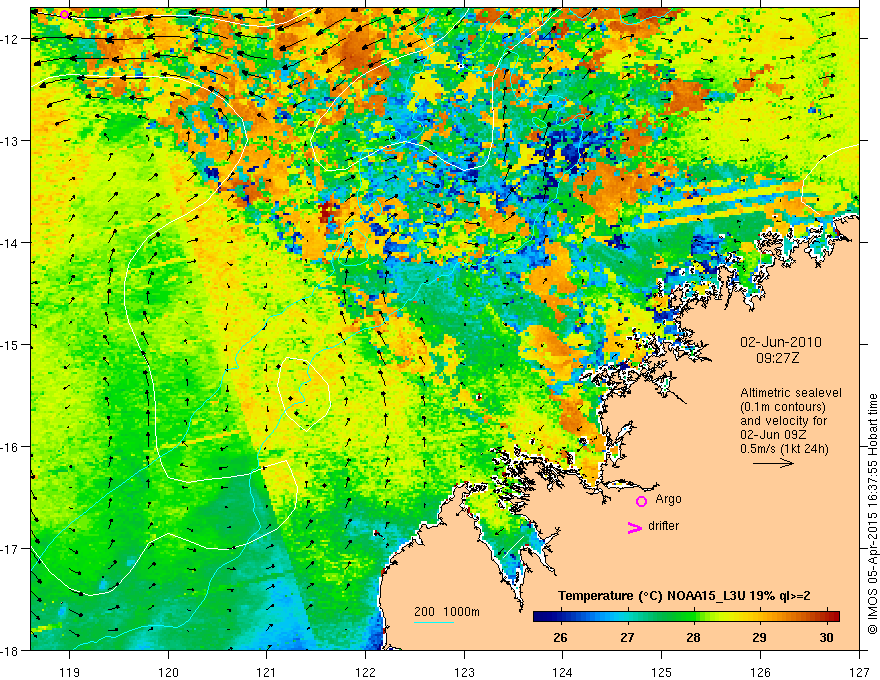Click the -15 latitude axis label

(x=11, y=344)
